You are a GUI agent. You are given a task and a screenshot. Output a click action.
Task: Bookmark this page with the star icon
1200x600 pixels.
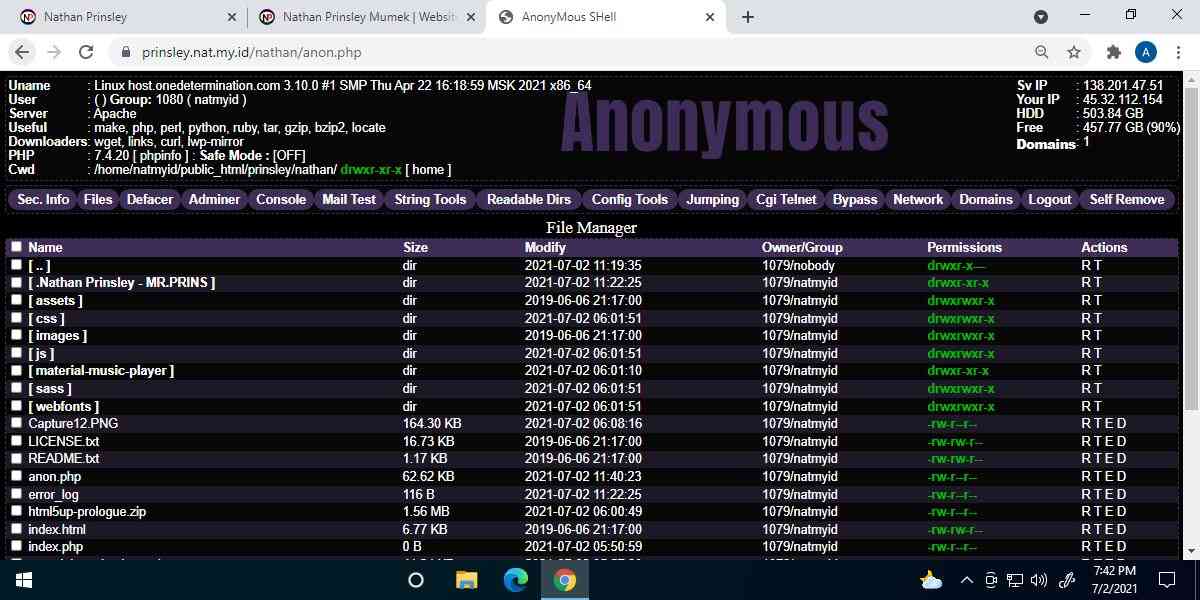tap(1074, 52)
